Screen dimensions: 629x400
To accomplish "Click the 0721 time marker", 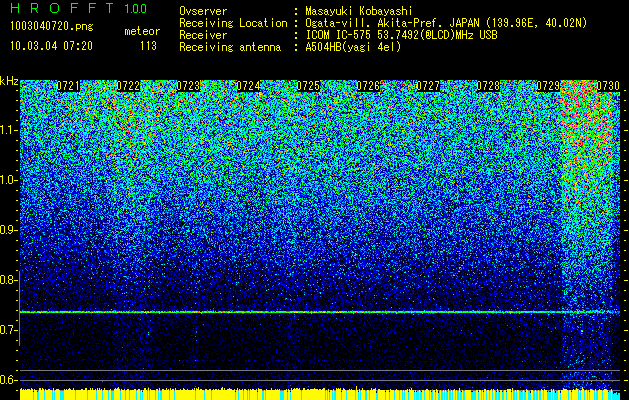I will 68,86.
